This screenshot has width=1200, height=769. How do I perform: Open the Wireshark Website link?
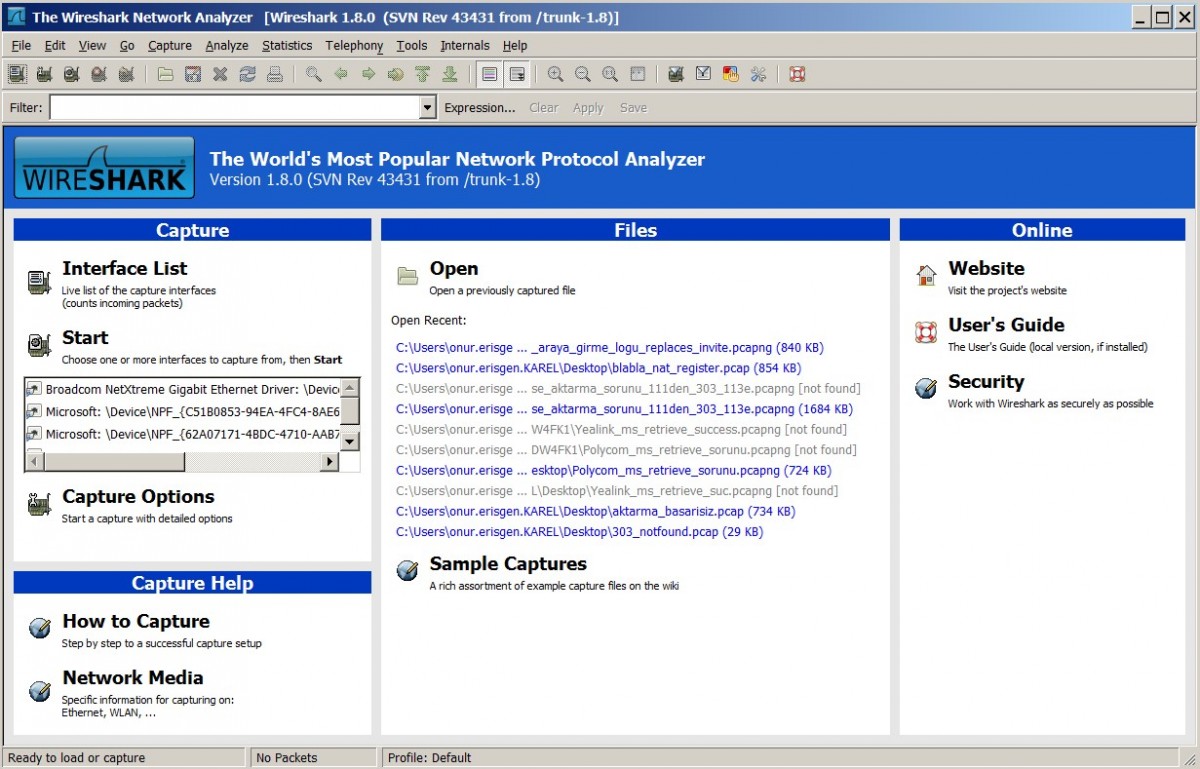pos(986,268)
